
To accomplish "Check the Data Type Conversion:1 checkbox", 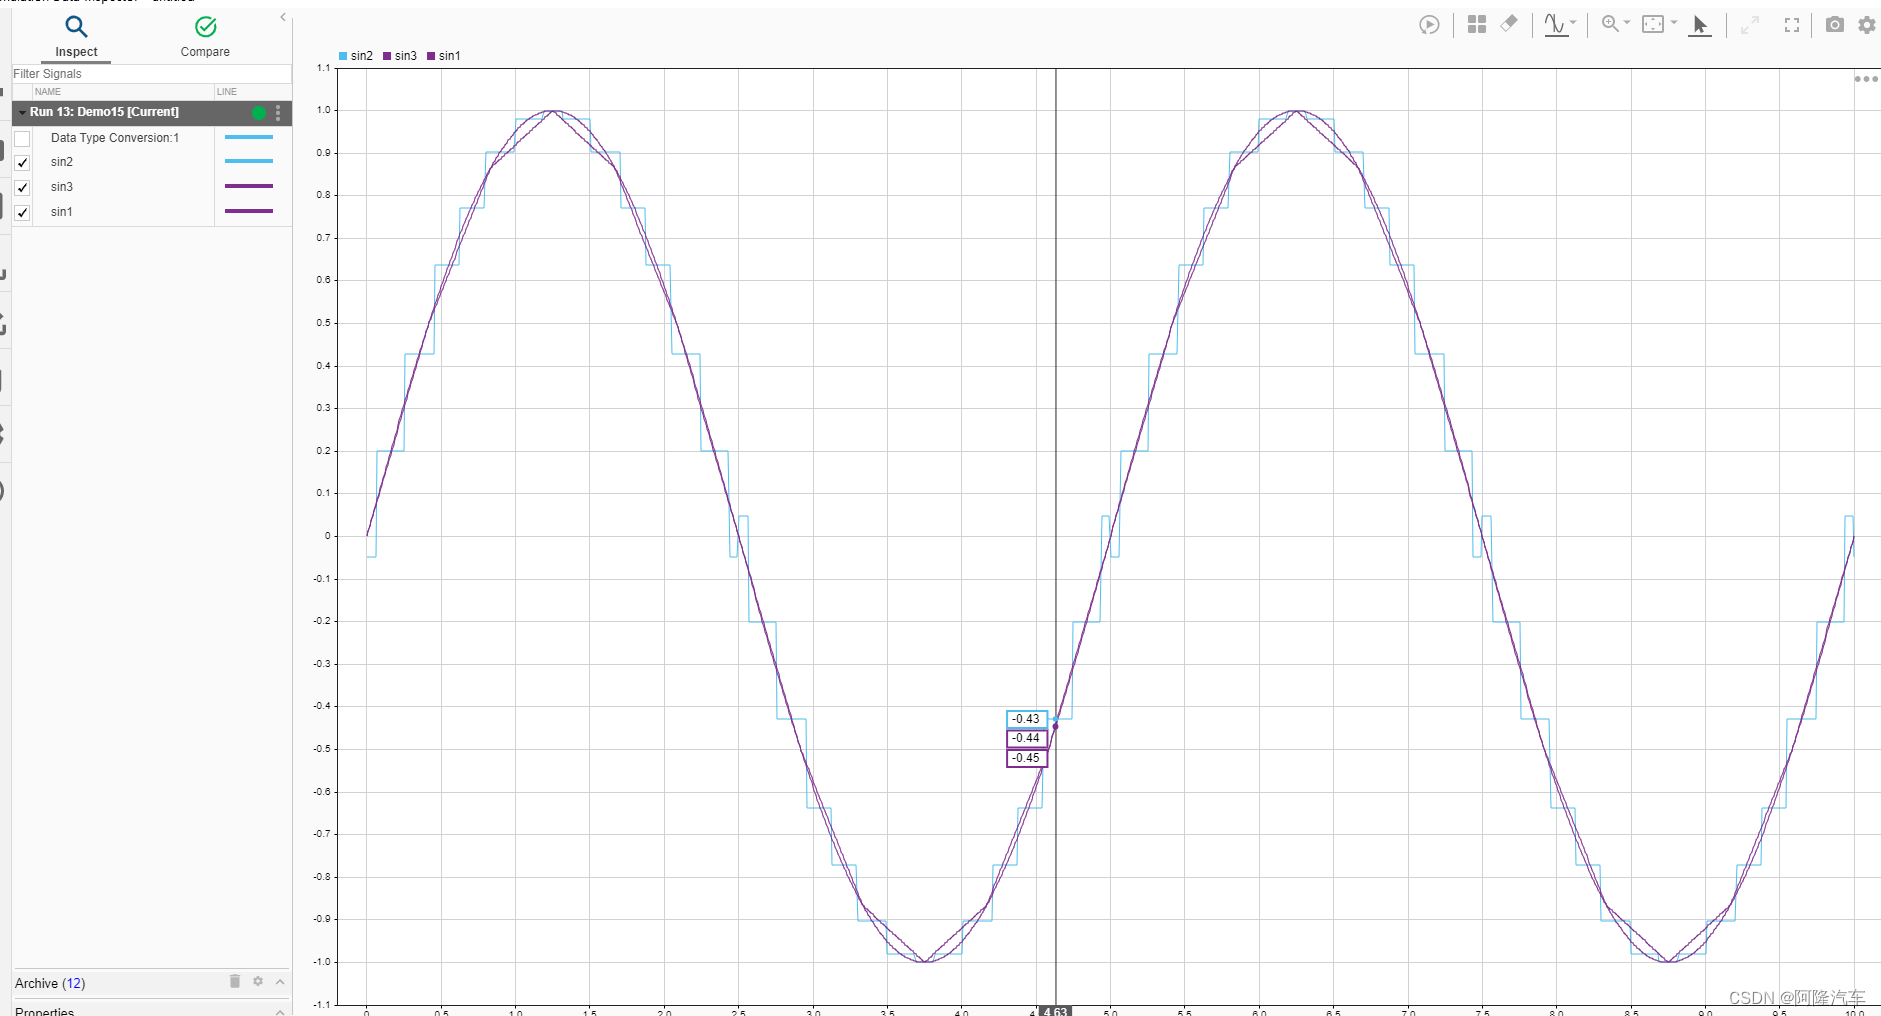I will 22,138.
